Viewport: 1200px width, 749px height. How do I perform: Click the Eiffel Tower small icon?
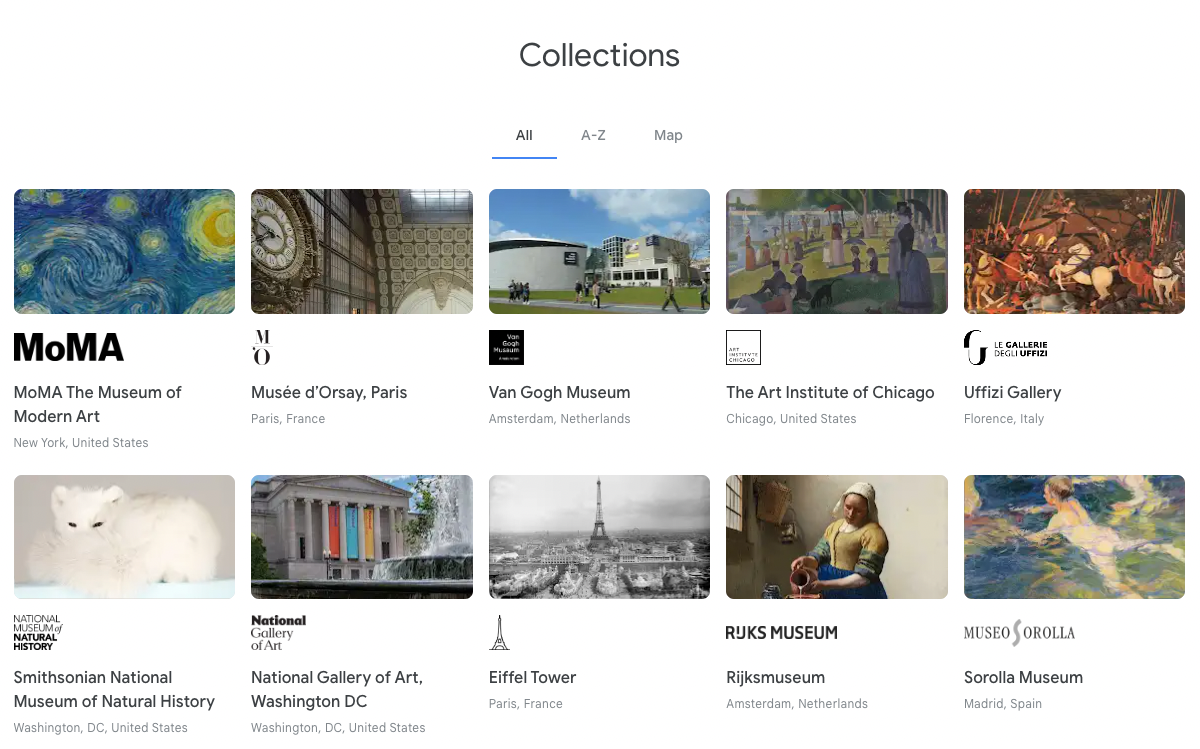click(499, 633)
